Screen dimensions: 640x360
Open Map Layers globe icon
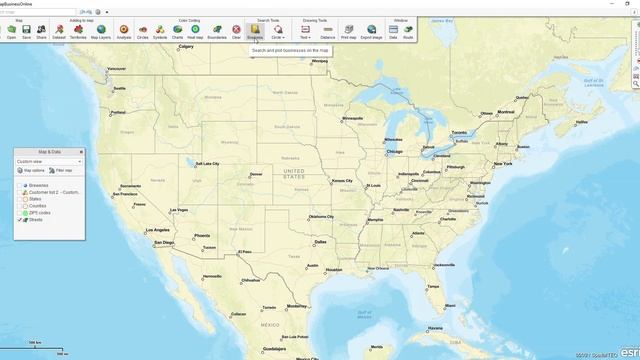click(101, 32)
